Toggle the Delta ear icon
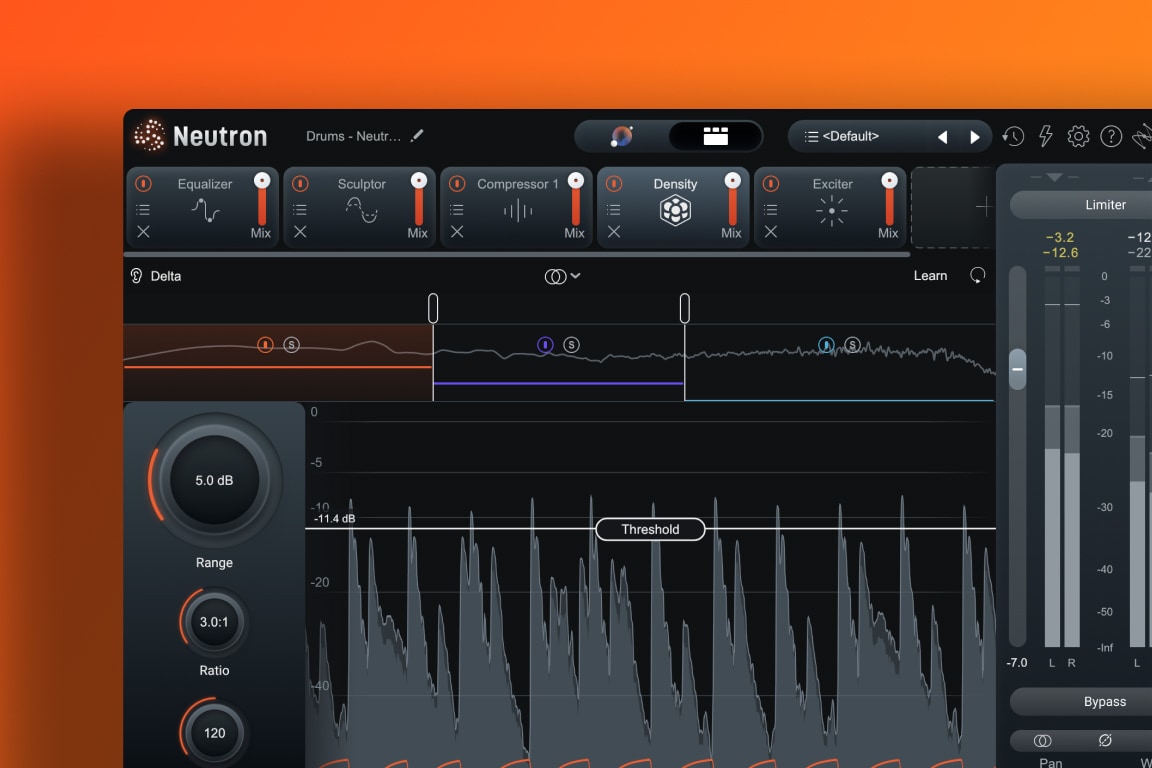The width and height of the screenshot is (1152, 768). click(137, 276)
